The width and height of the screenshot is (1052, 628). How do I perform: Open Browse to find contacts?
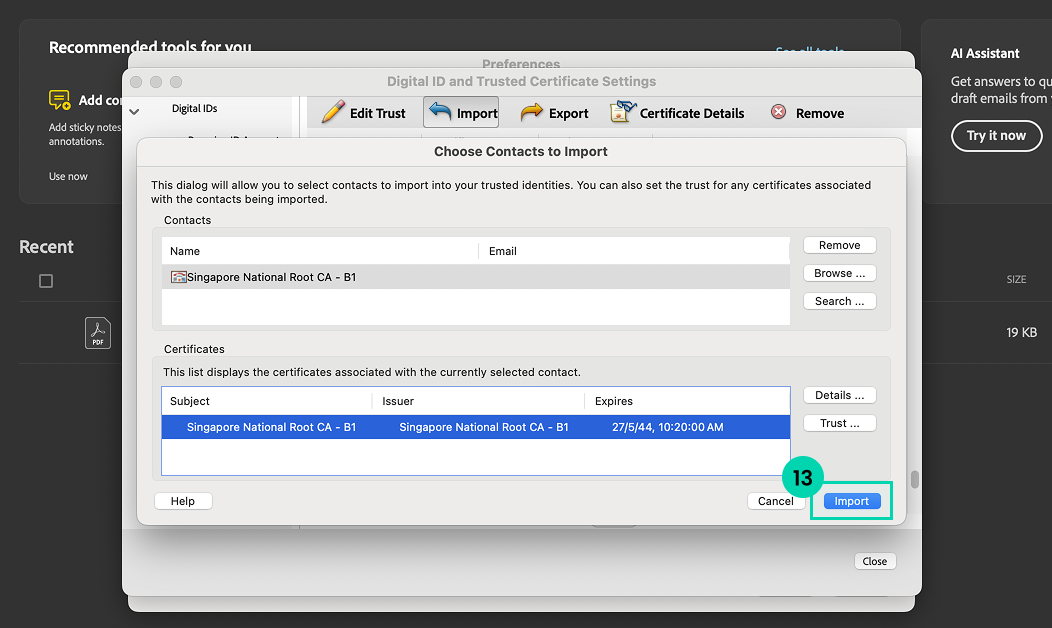click(x=839, y=273)
